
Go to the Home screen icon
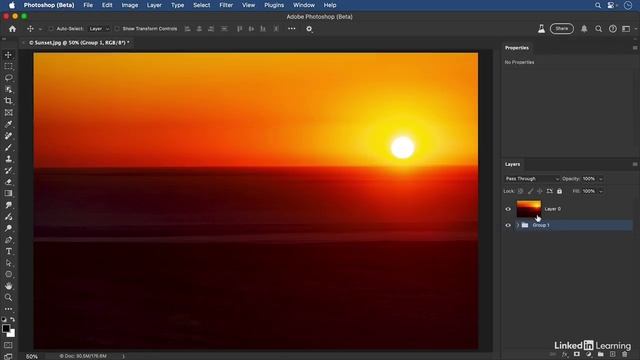[x=12, y=29]
